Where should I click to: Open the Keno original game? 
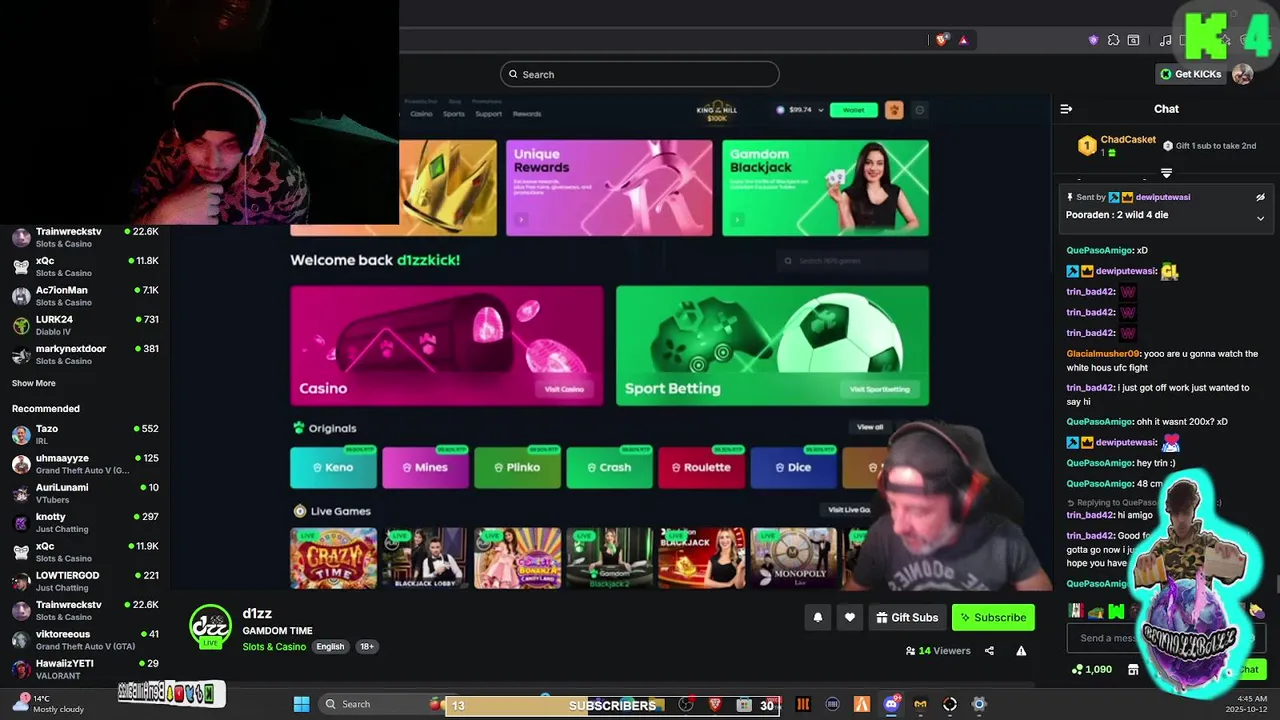tap(333, 467)
